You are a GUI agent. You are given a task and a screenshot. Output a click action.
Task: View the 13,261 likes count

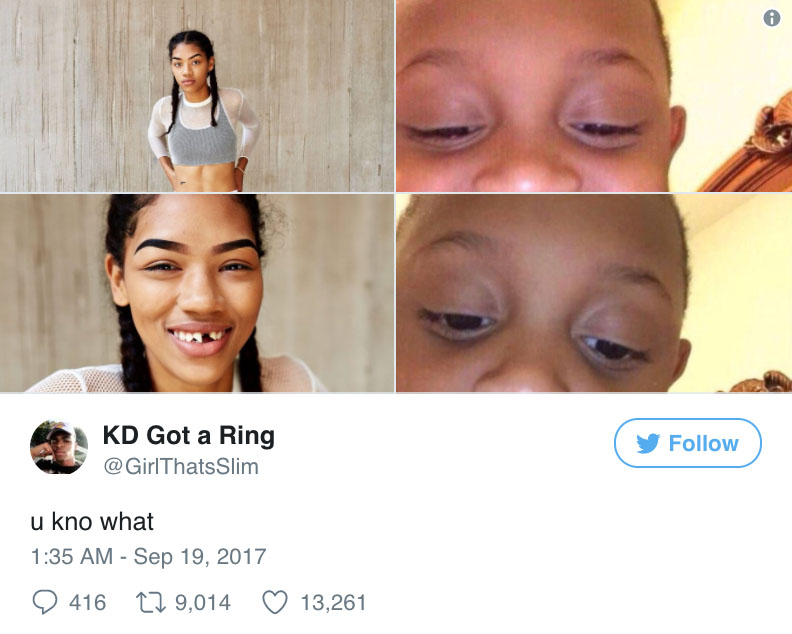click(x=333, y=603)
